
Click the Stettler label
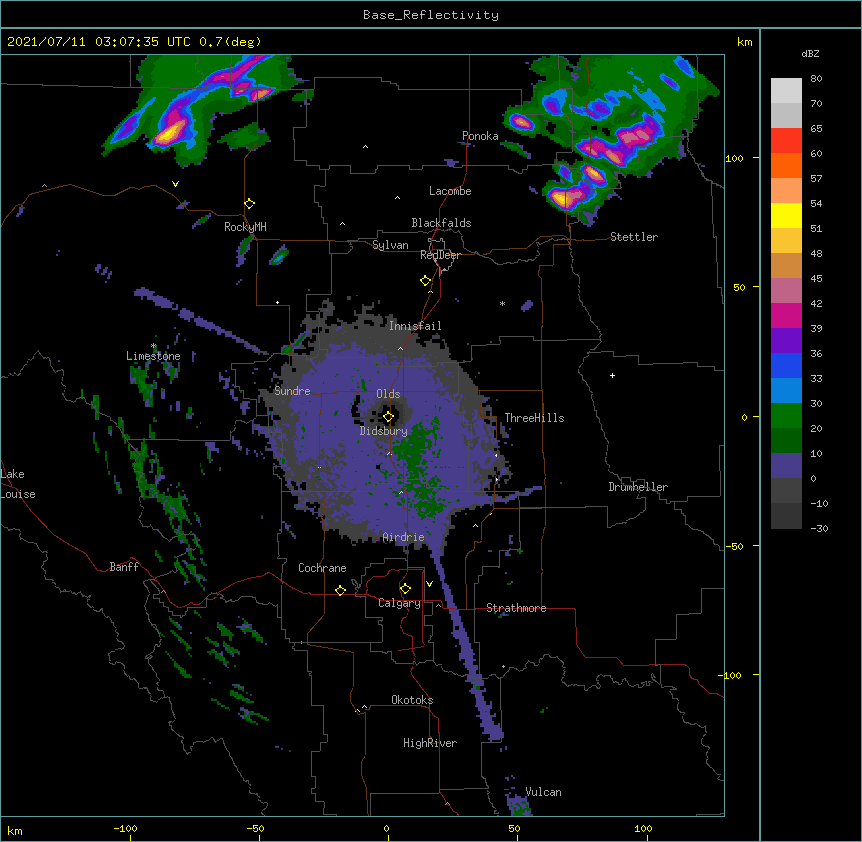click(634, 237)
